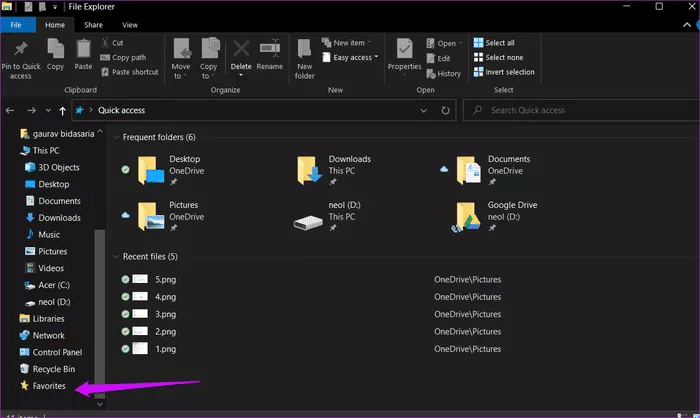Click the Cut scissors command
The width and height of the screenshot is (700, 418).
[112, 43]
